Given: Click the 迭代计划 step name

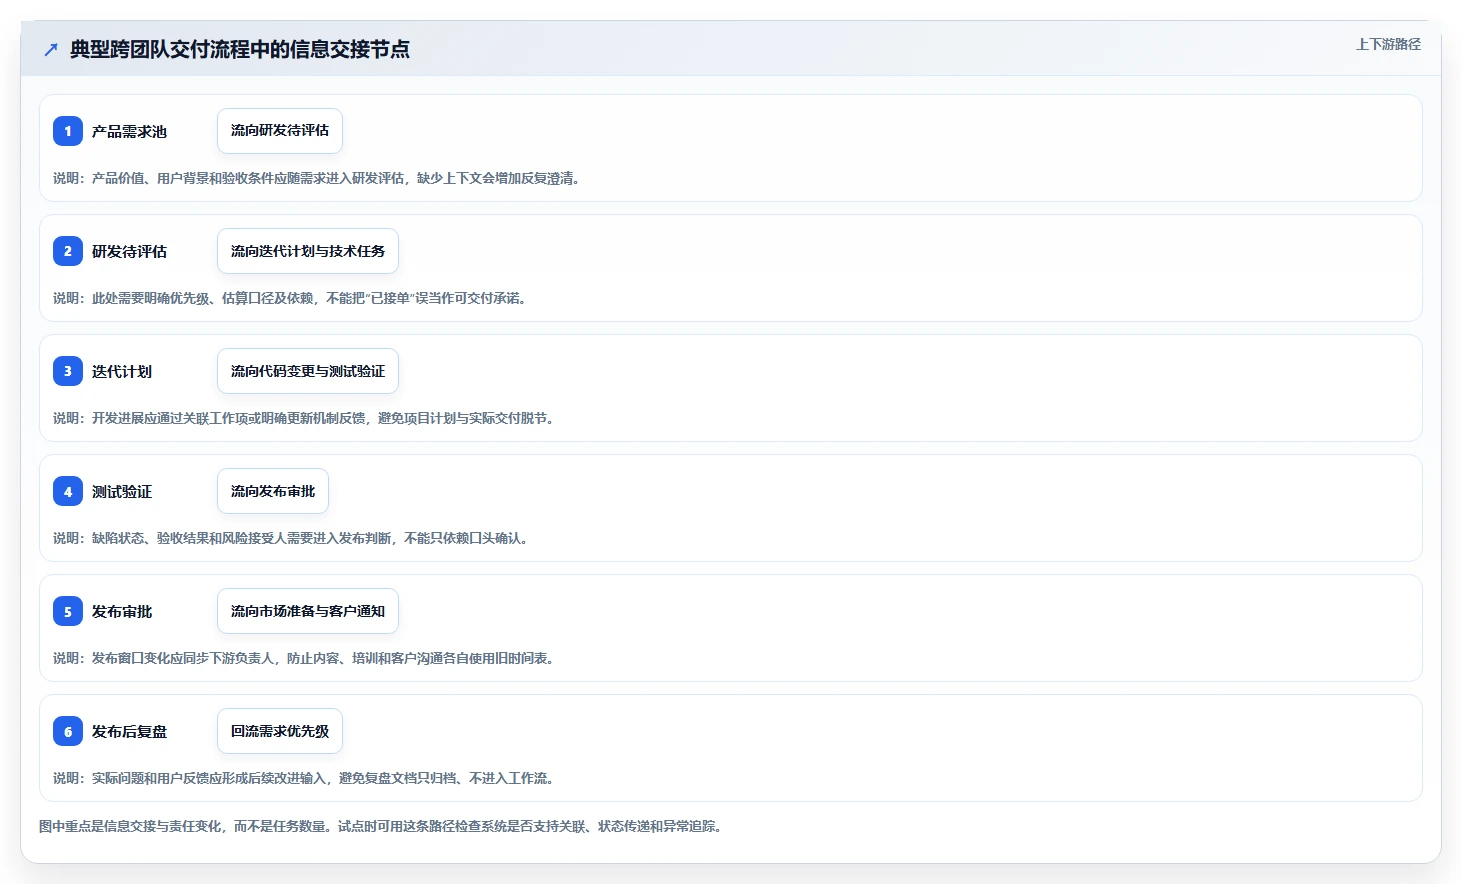Looking at the screenshot, I should pyautogui.click(x=122, y=372).
